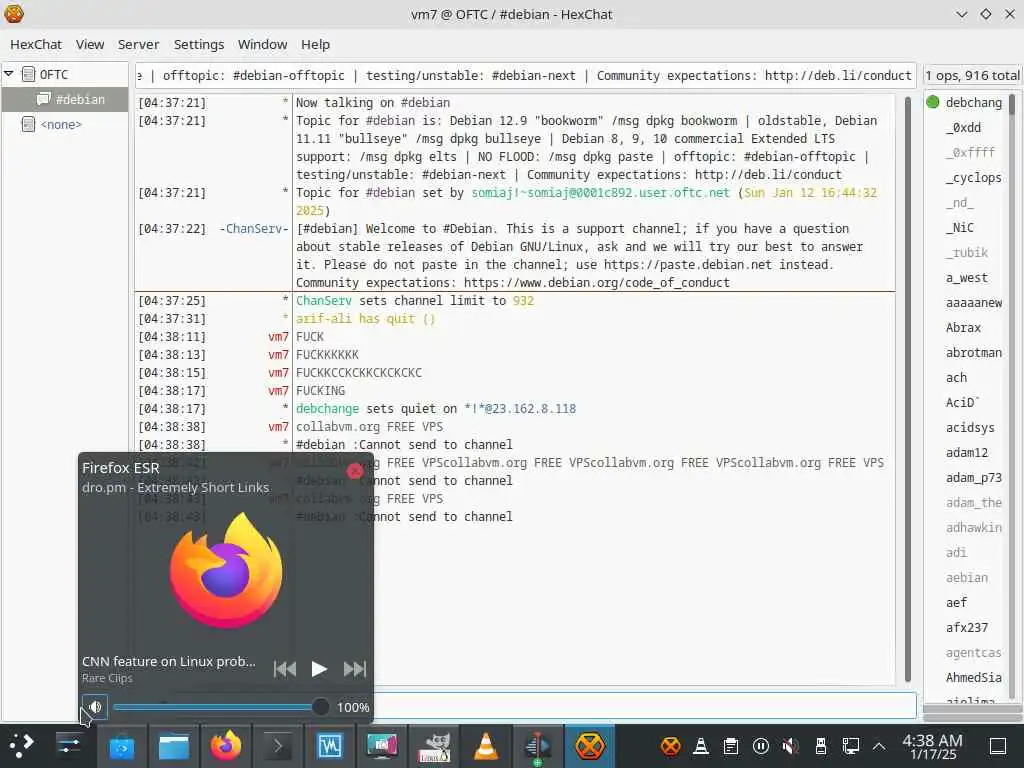Click the show desktop button on the panel
This screenshot has width=1024, height=768.
[998, 745]
